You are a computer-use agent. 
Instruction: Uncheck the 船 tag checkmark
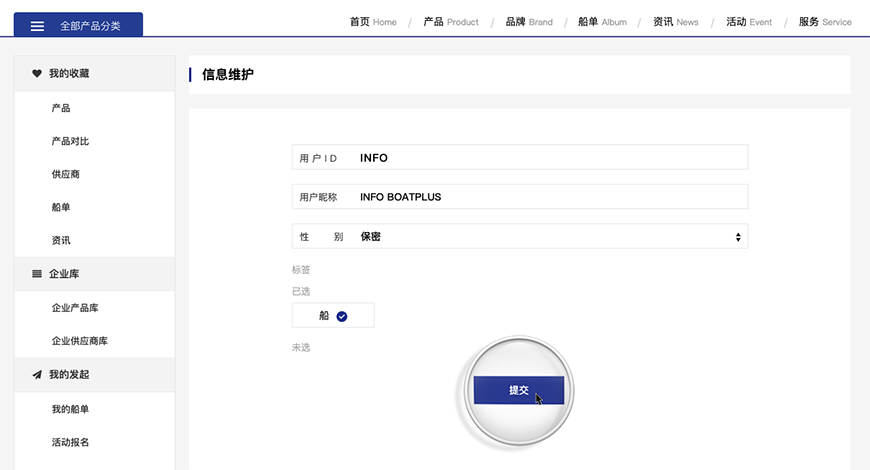[x=342, y=316]
